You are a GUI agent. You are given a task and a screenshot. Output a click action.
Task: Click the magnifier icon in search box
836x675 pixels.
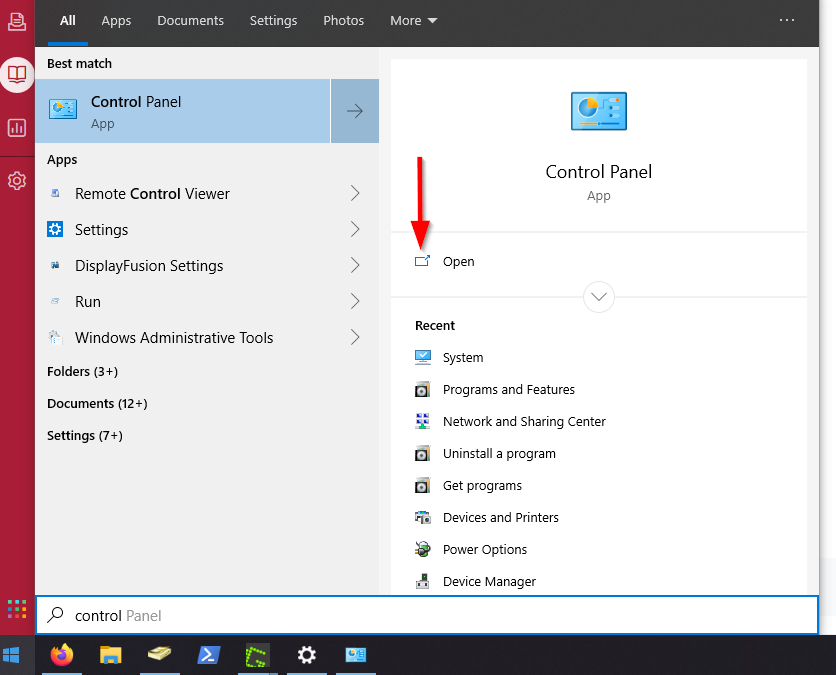55,615
